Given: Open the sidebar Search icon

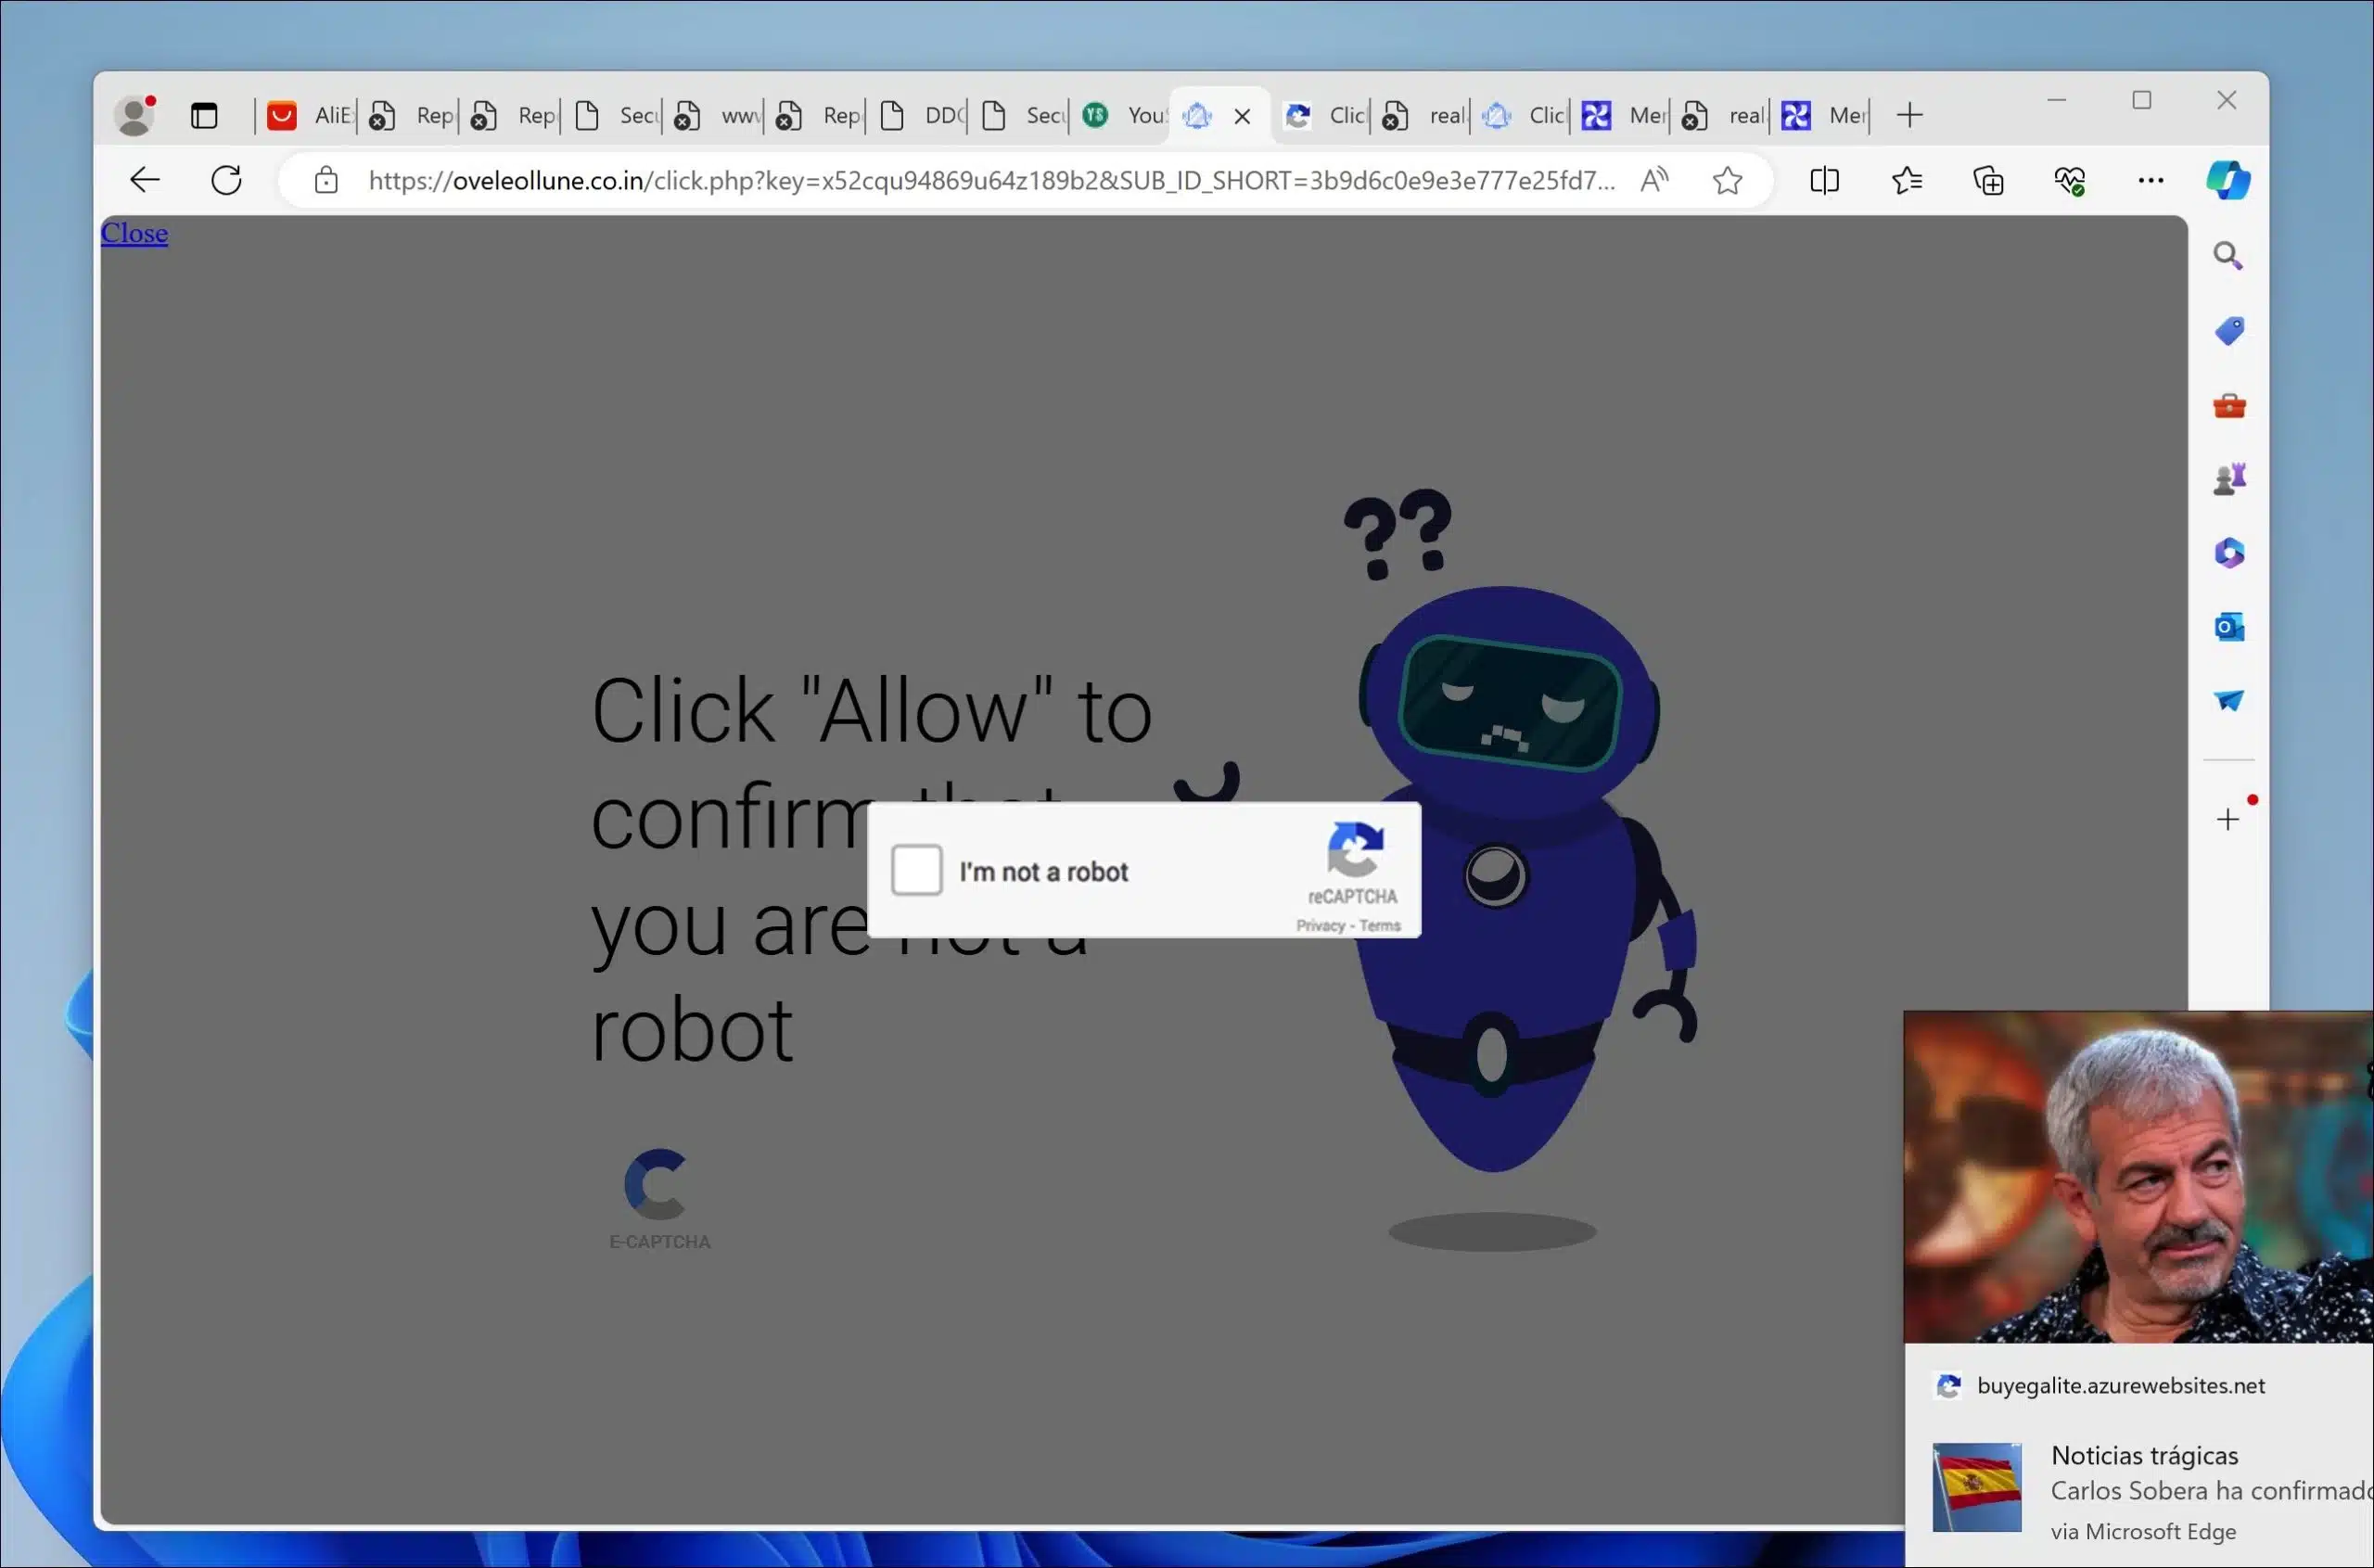Looking at the screenshot, I should [x=2227, y=256].
